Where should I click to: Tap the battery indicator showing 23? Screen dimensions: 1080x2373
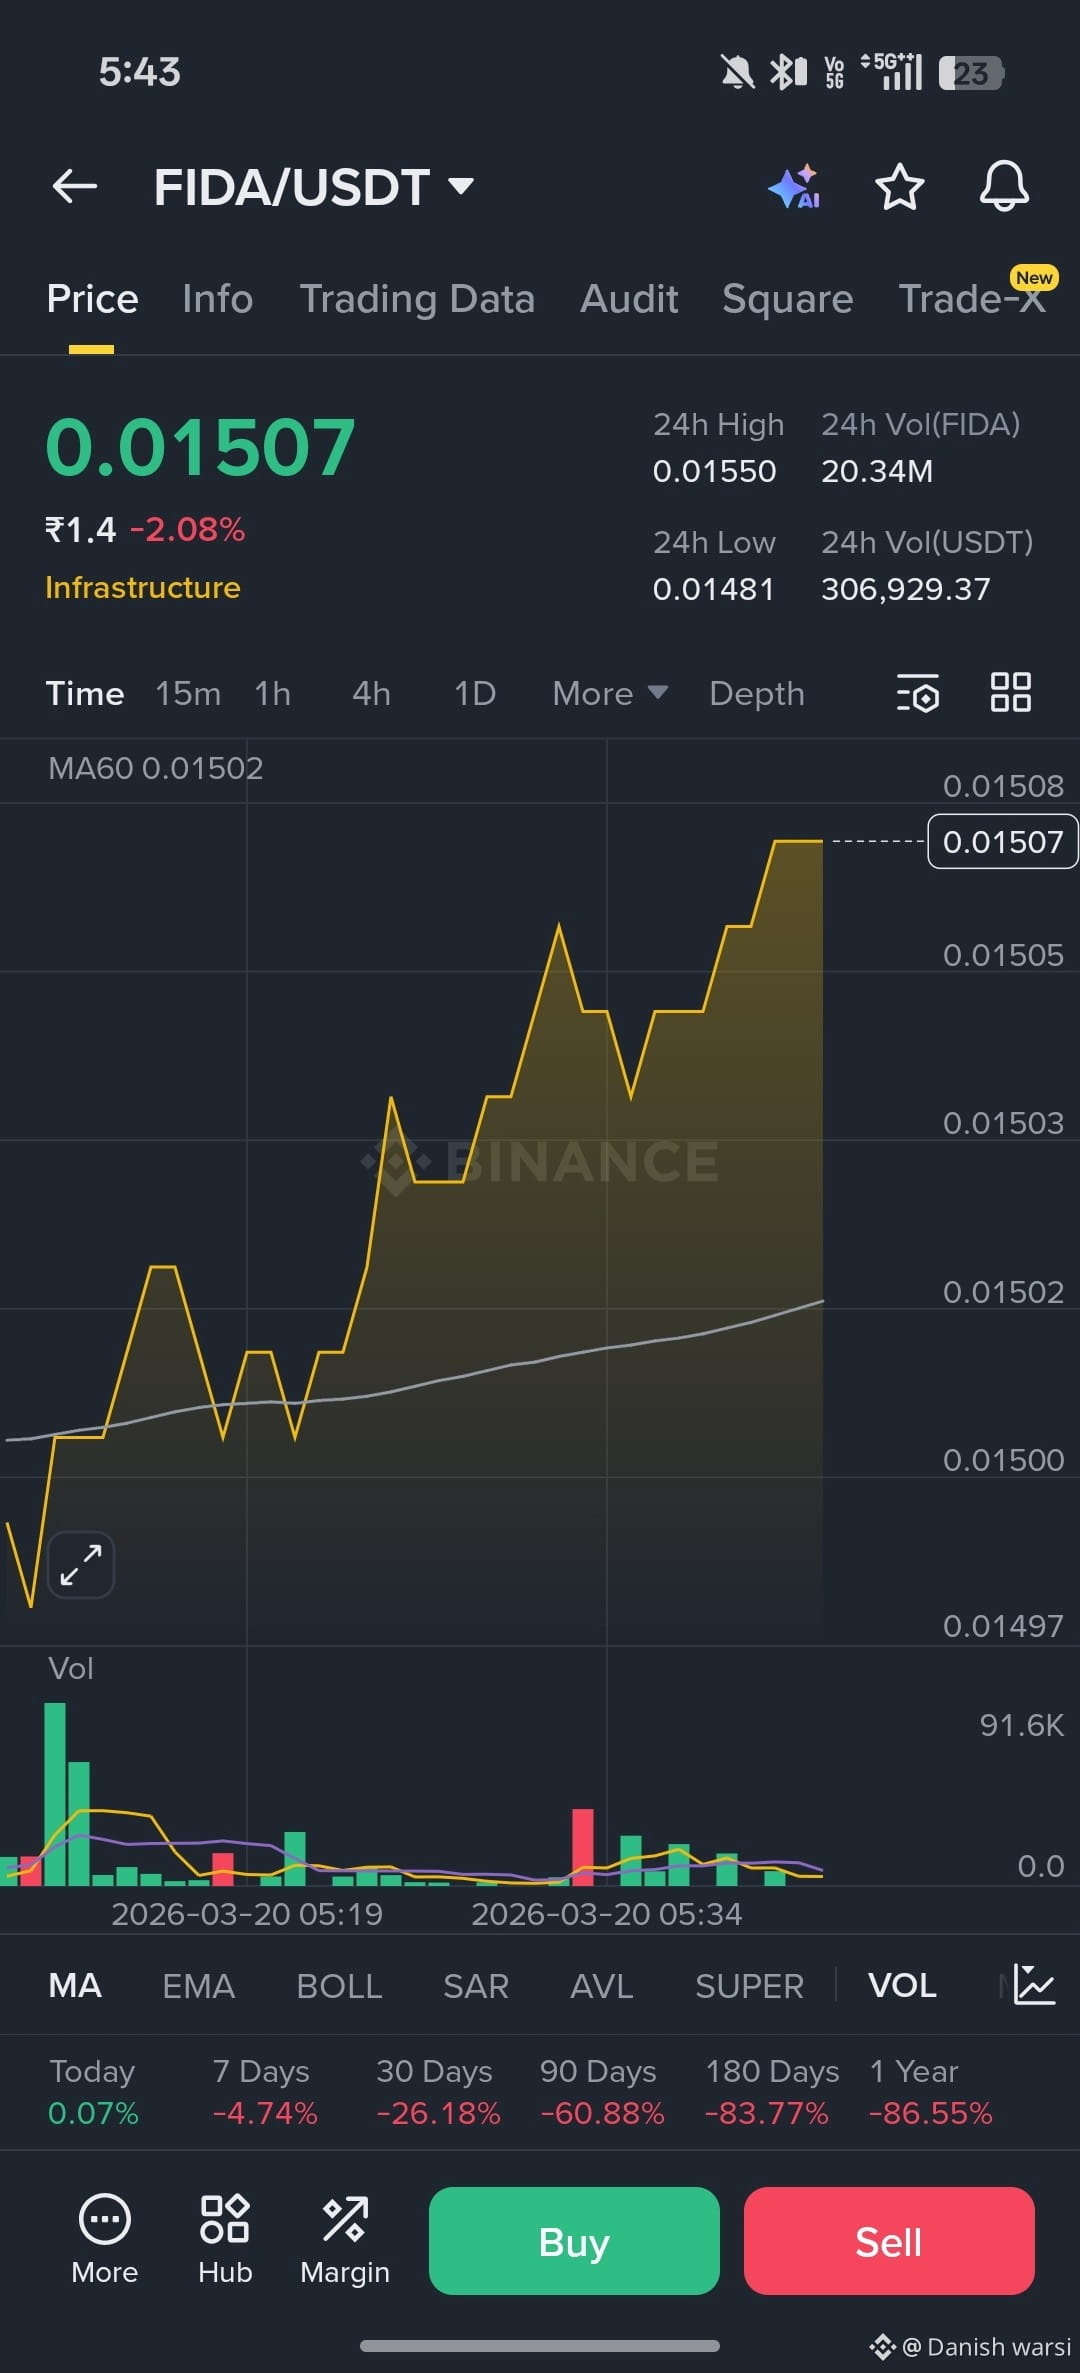click(971, 73)
